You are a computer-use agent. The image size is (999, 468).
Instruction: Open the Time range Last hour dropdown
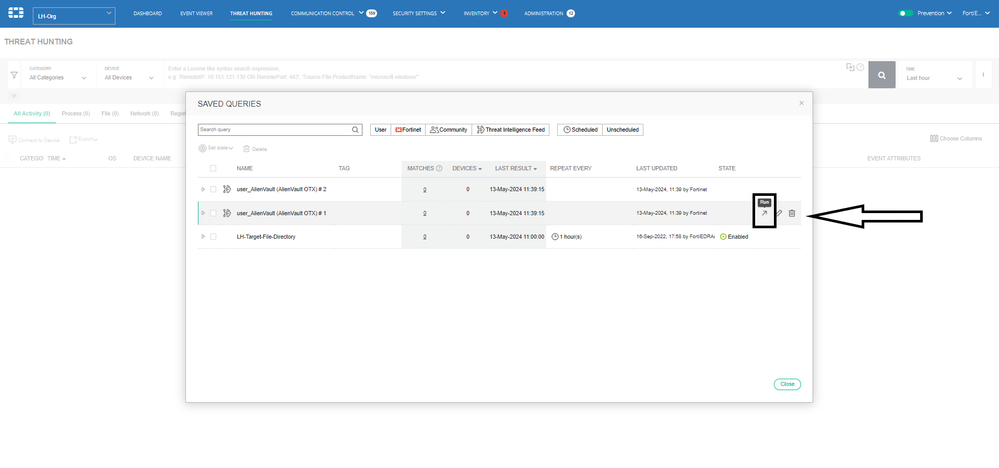[x=934, y=77]
